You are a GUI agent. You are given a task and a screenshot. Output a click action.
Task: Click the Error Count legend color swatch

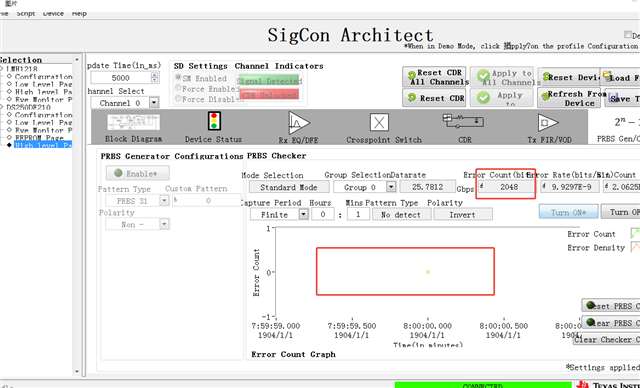pos(635,234)
